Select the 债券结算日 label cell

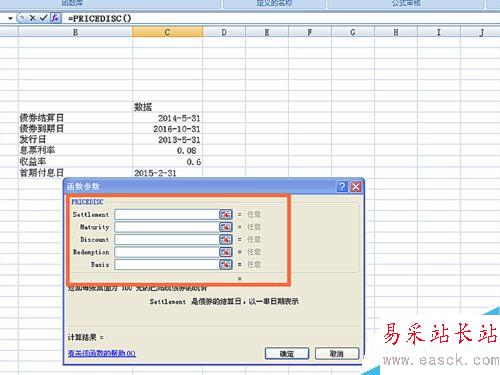(75, 118)
